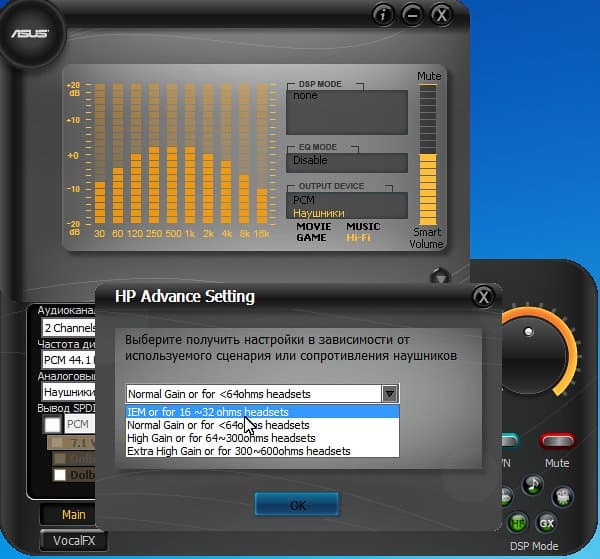Open the 2 Channels audio channel dropdown
This screenshot has width=600, height=559.
click(69, 328)
